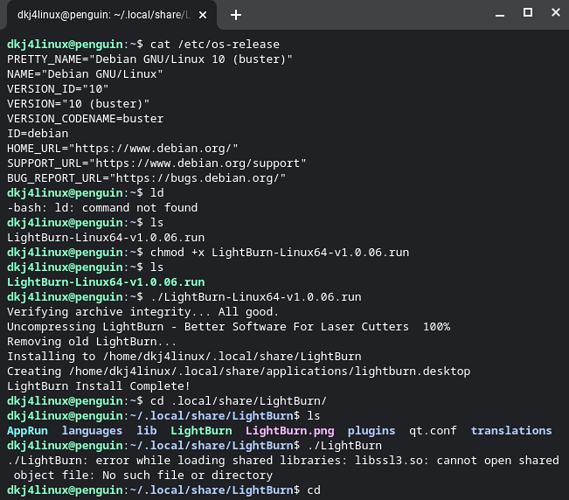Click the ./LightBurn-Linux64-v1.0.06.run command
Viewport: 569px width, 500px height.
tap(256, 297)
